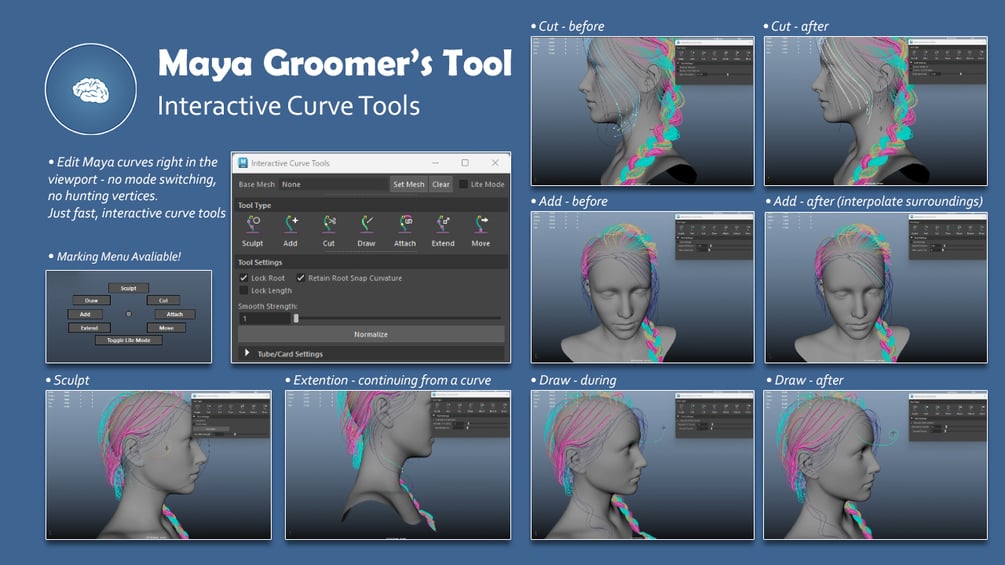Choose Draw in the marking menu
1005x565 pixels.
pyautogui.click(x=92, y=300)
